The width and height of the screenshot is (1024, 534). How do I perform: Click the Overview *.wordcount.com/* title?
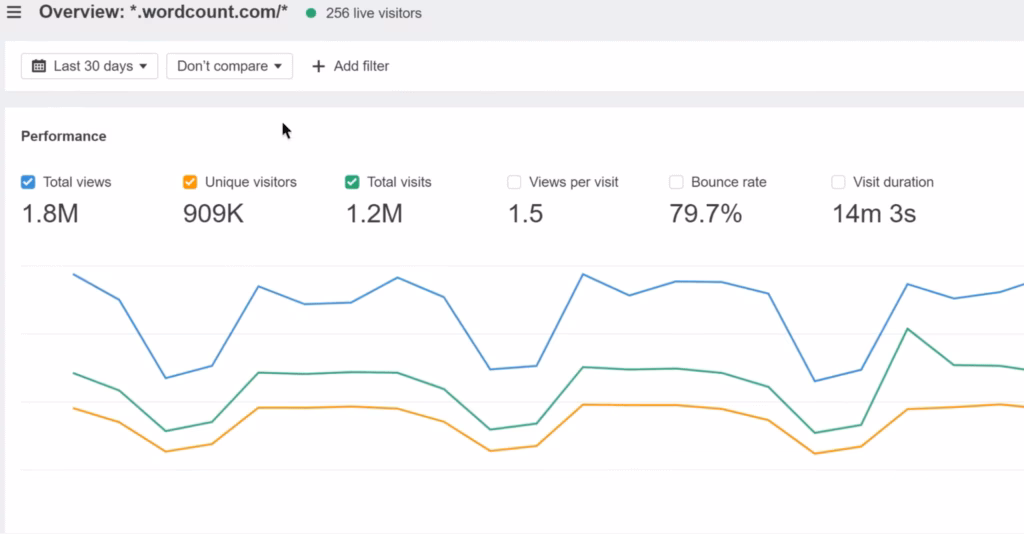click(163, 13)
